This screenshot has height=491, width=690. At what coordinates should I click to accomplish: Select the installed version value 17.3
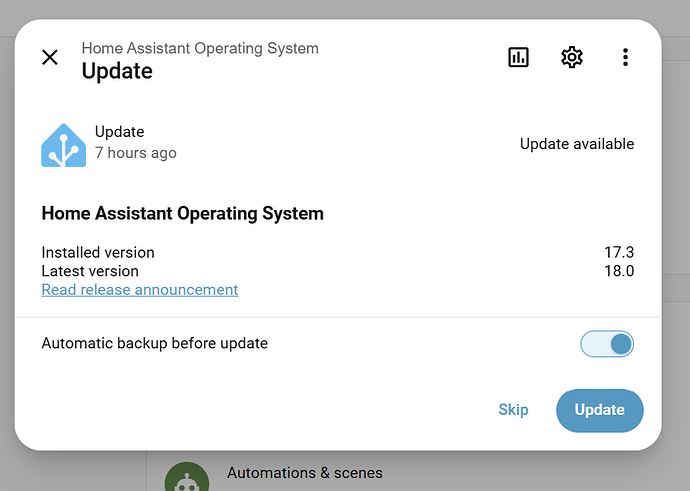pos(619,252)
